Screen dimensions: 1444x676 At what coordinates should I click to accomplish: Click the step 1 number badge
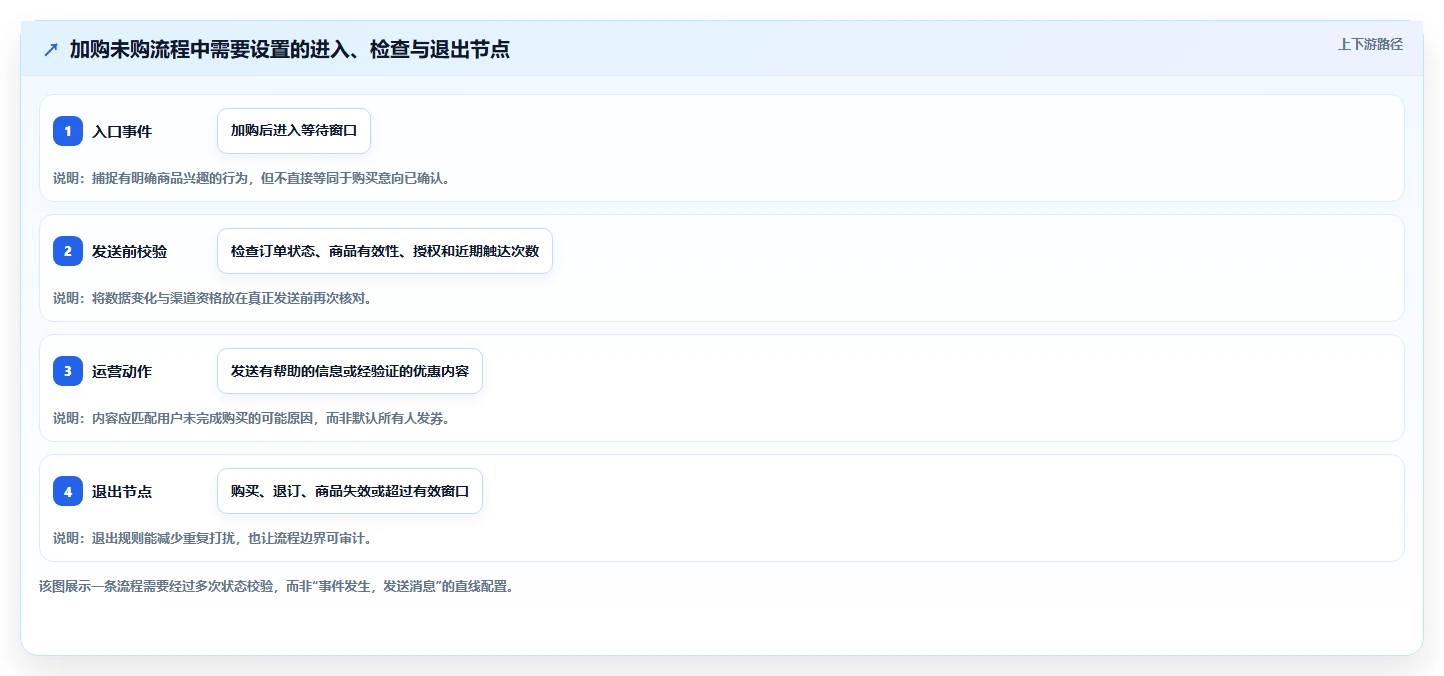point(68,131)
